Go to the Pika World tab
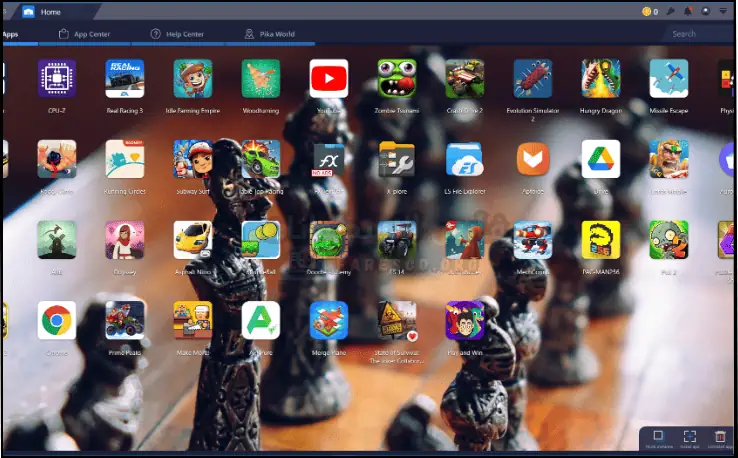This screenshot has width=738, height=458. tap(270, 34)
